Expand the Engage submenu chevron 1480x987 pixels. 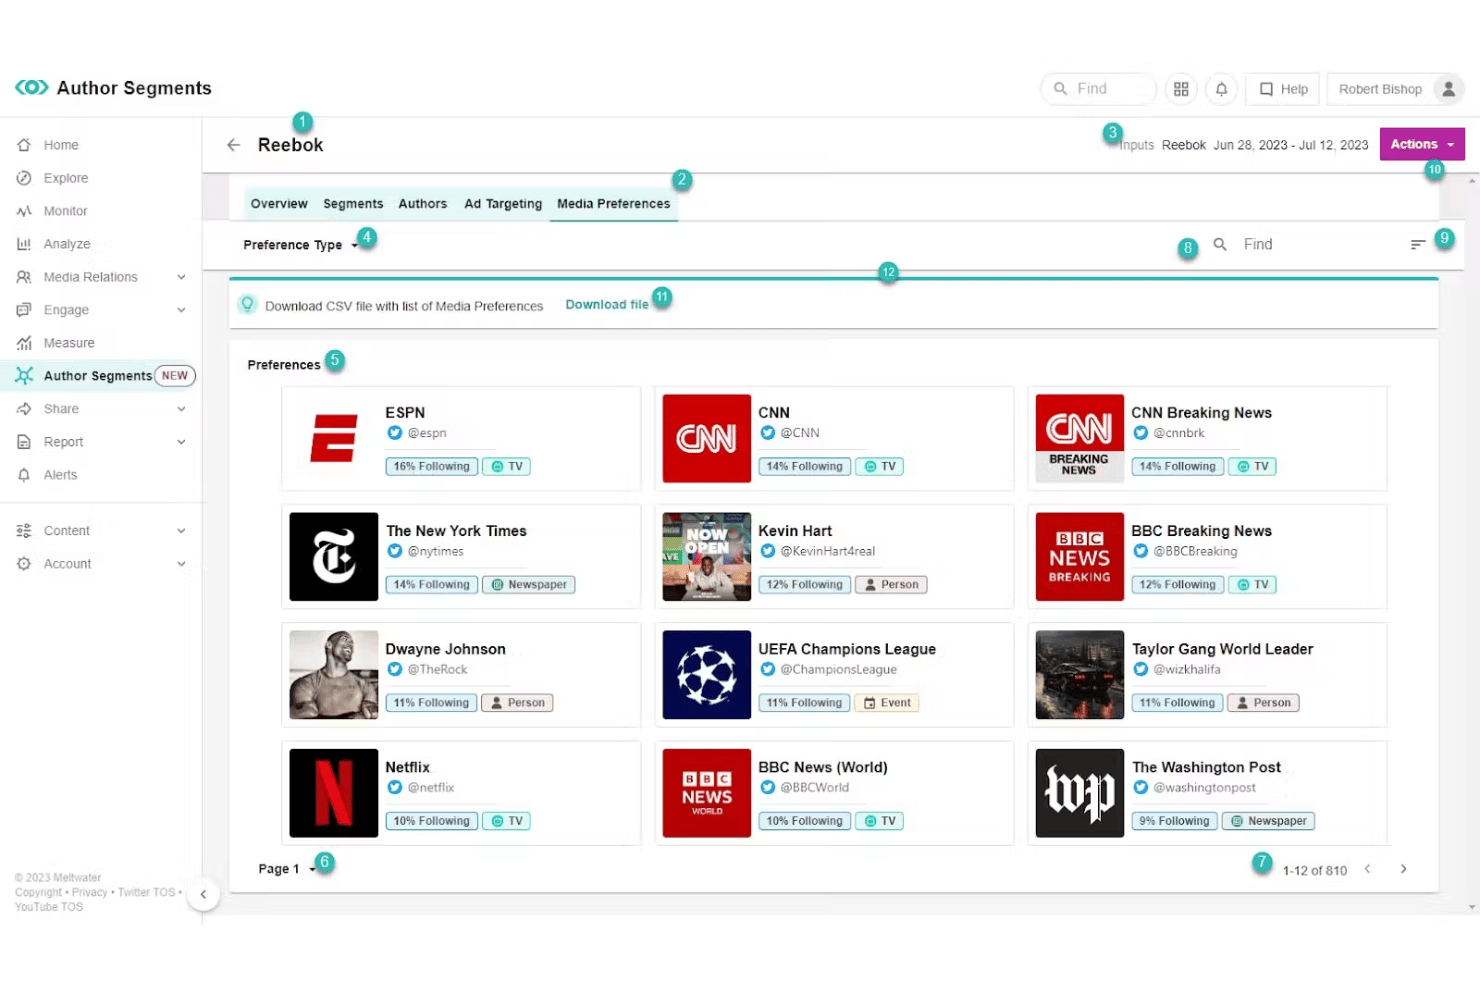coord(181,310)
